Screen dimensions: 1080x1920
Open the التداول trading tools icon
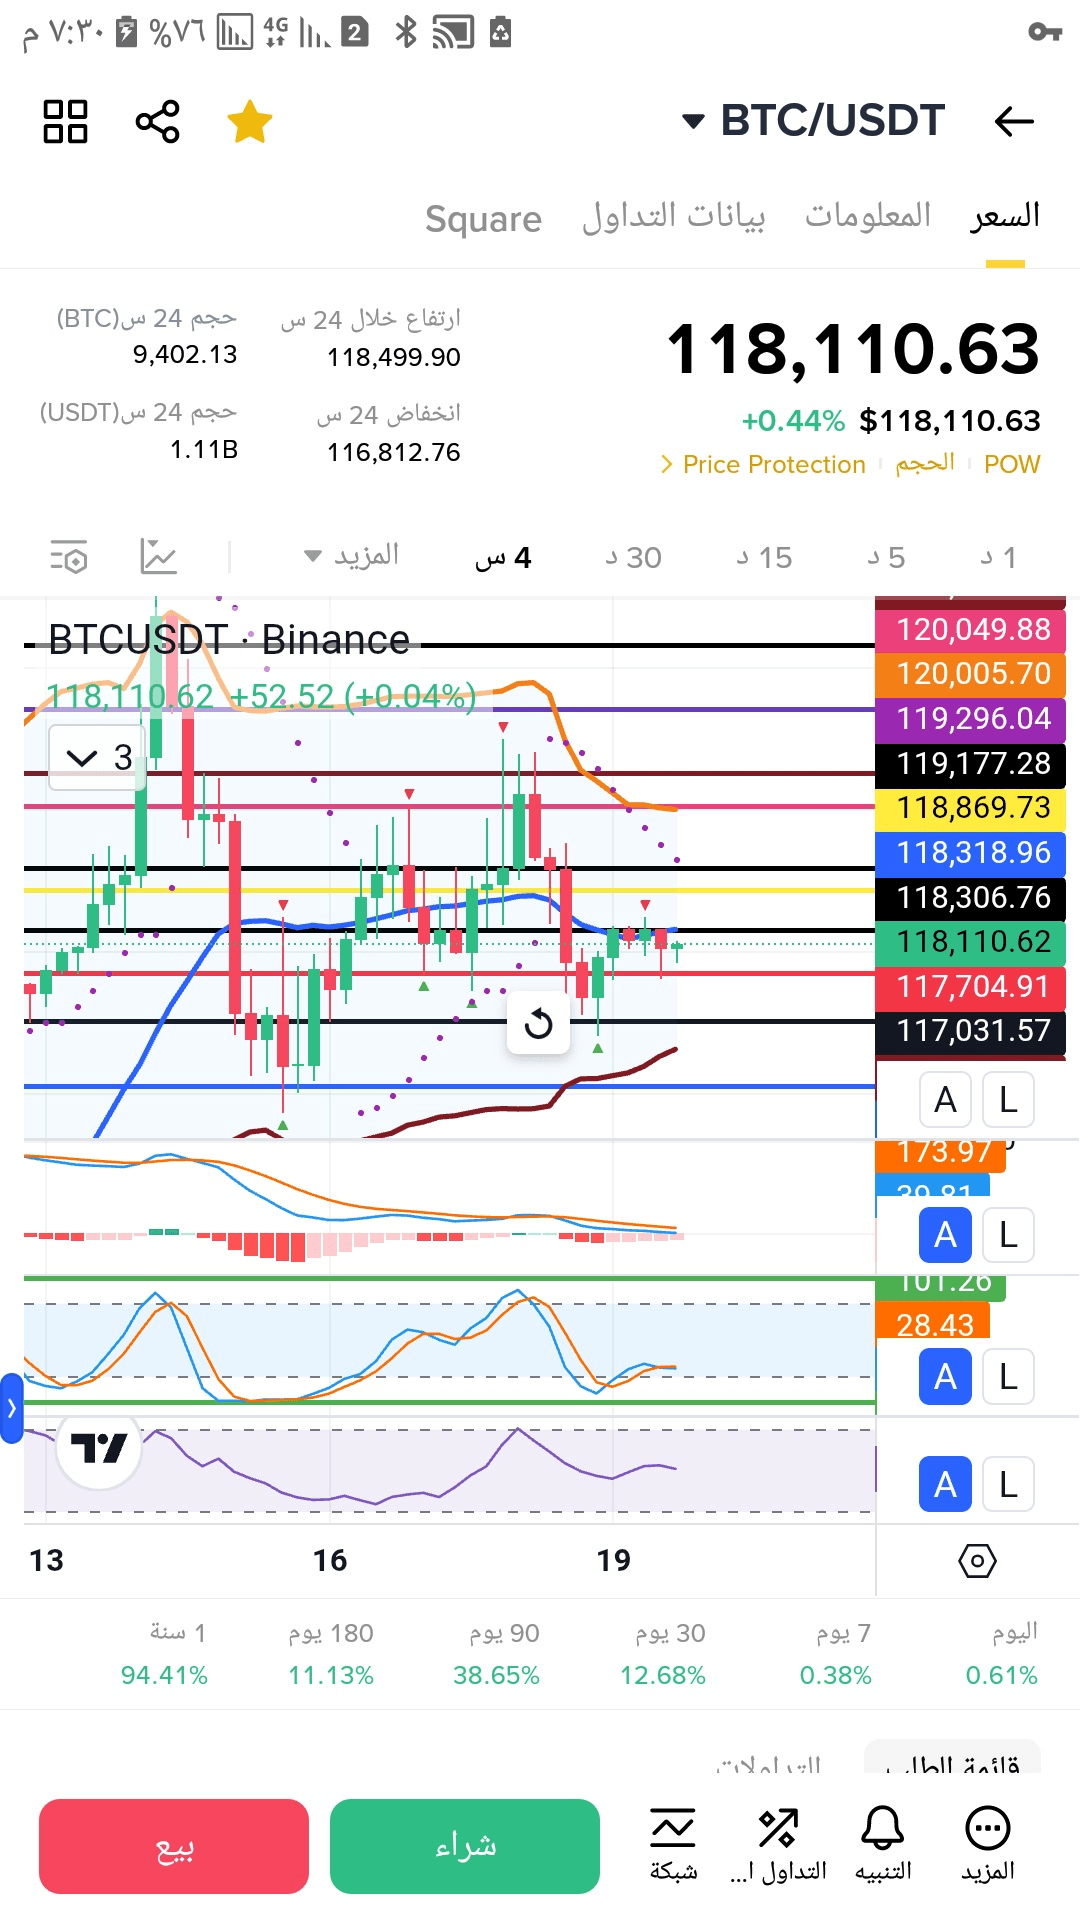pos(778,1845)
